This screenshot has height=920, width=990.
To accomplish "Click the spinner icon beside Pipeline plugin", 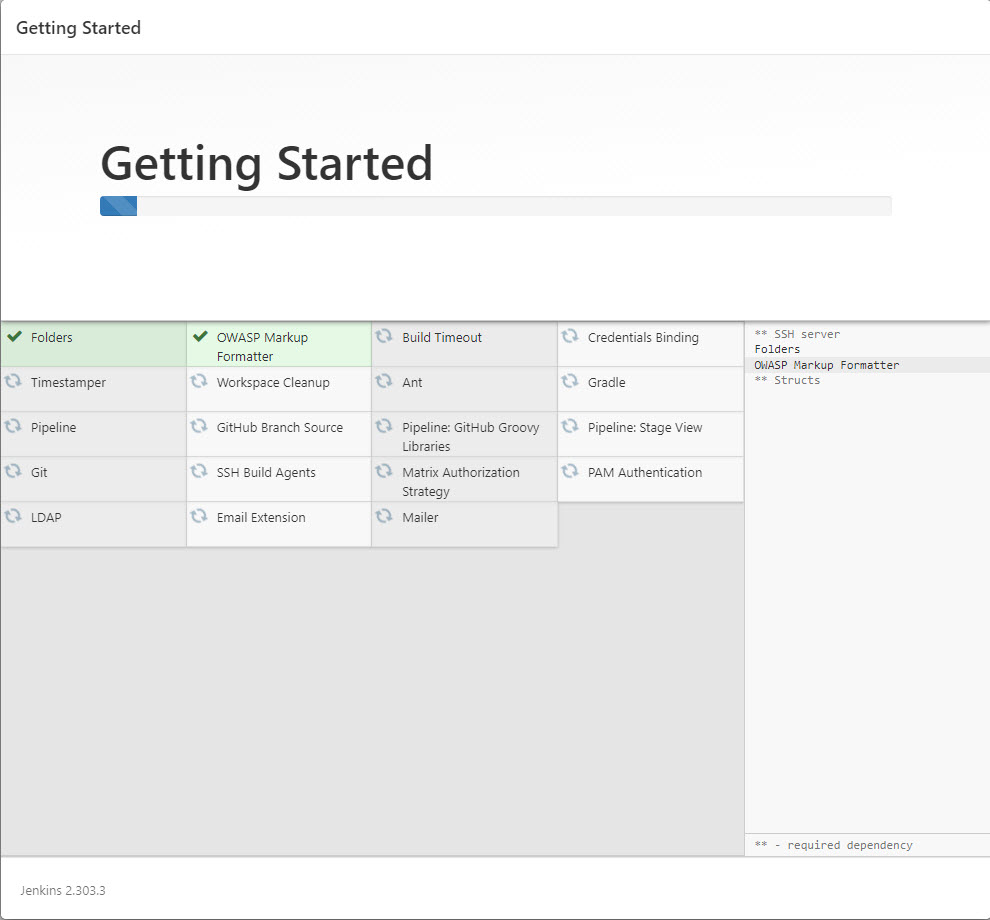I will [x=13, y=426].
